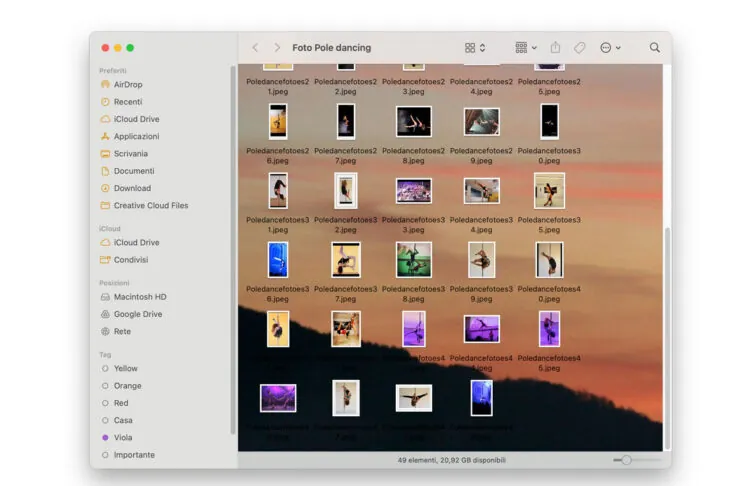Open the Documenti folder in sidebar

(x=134, y=171)
